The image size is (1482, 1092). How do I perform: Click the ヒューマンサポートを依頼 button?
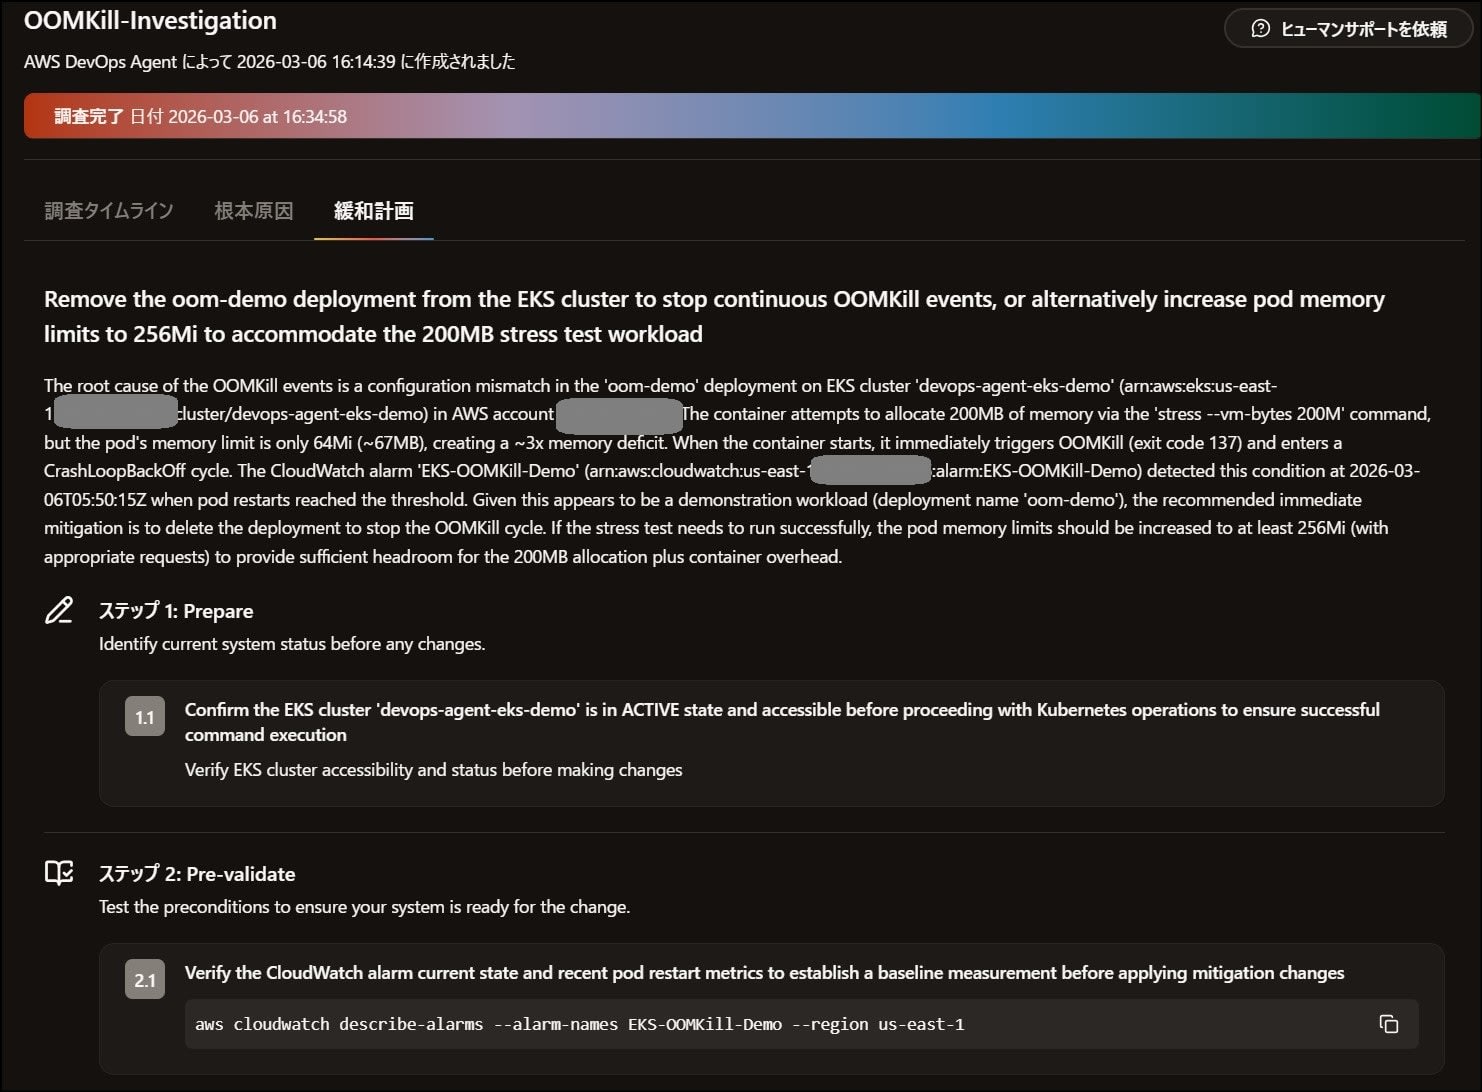(1348, 29)
